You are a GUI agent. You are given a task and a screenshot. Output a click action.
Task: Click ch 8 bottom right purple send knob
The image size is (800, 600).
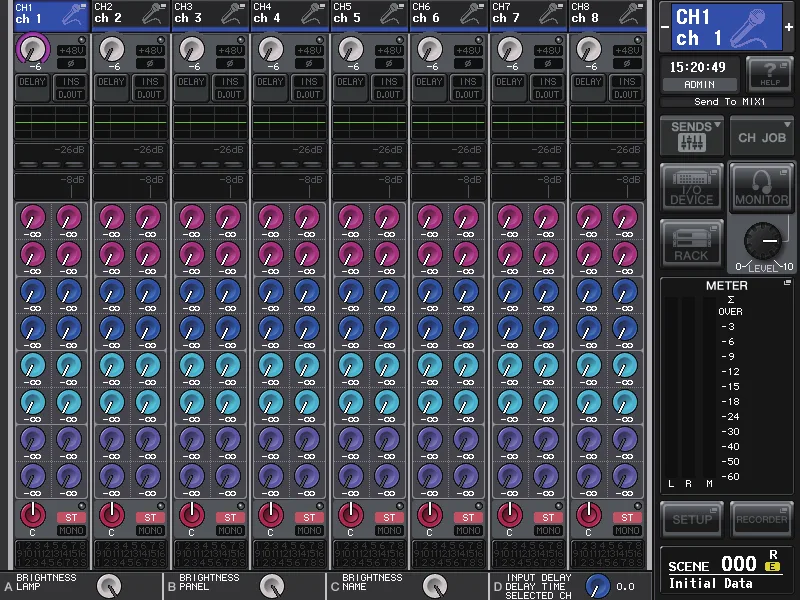click(x=625, y=477)
